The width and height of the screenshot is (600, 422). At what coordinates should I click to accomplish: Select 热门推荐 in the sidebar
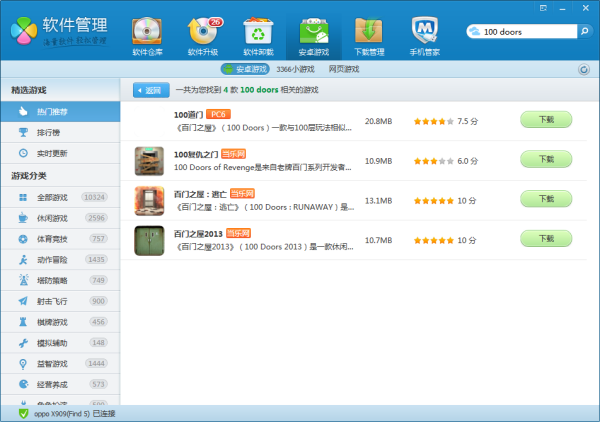click(60, 112)
